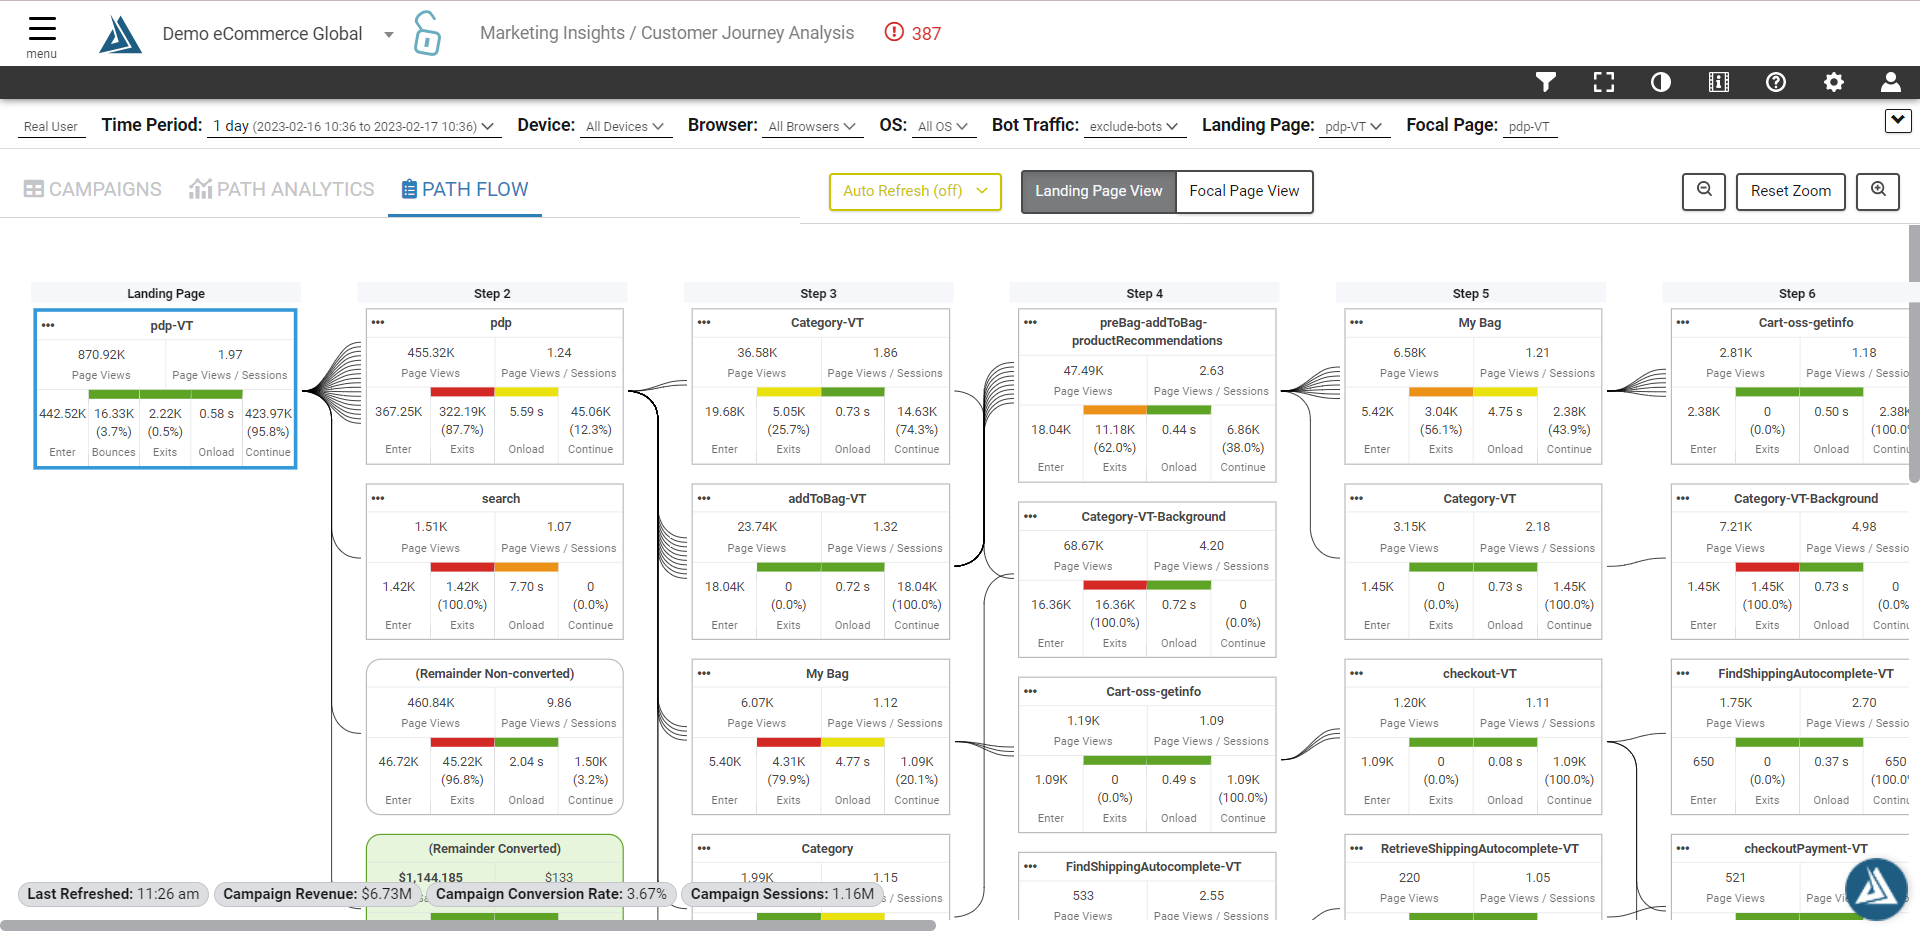Open the Browser All Browsers dropdown
This screenshot has width=1920, height=932.
point(812,126)
